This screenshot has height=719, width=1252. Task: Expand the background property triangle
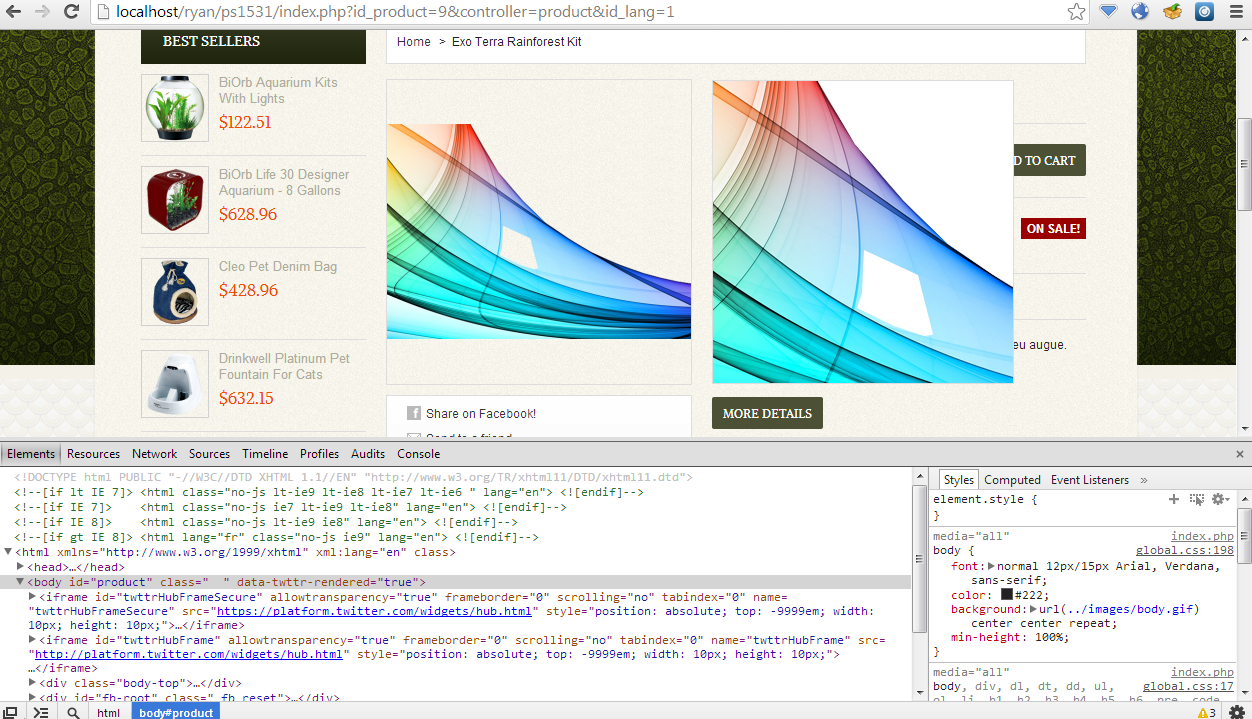(1032, 609)
